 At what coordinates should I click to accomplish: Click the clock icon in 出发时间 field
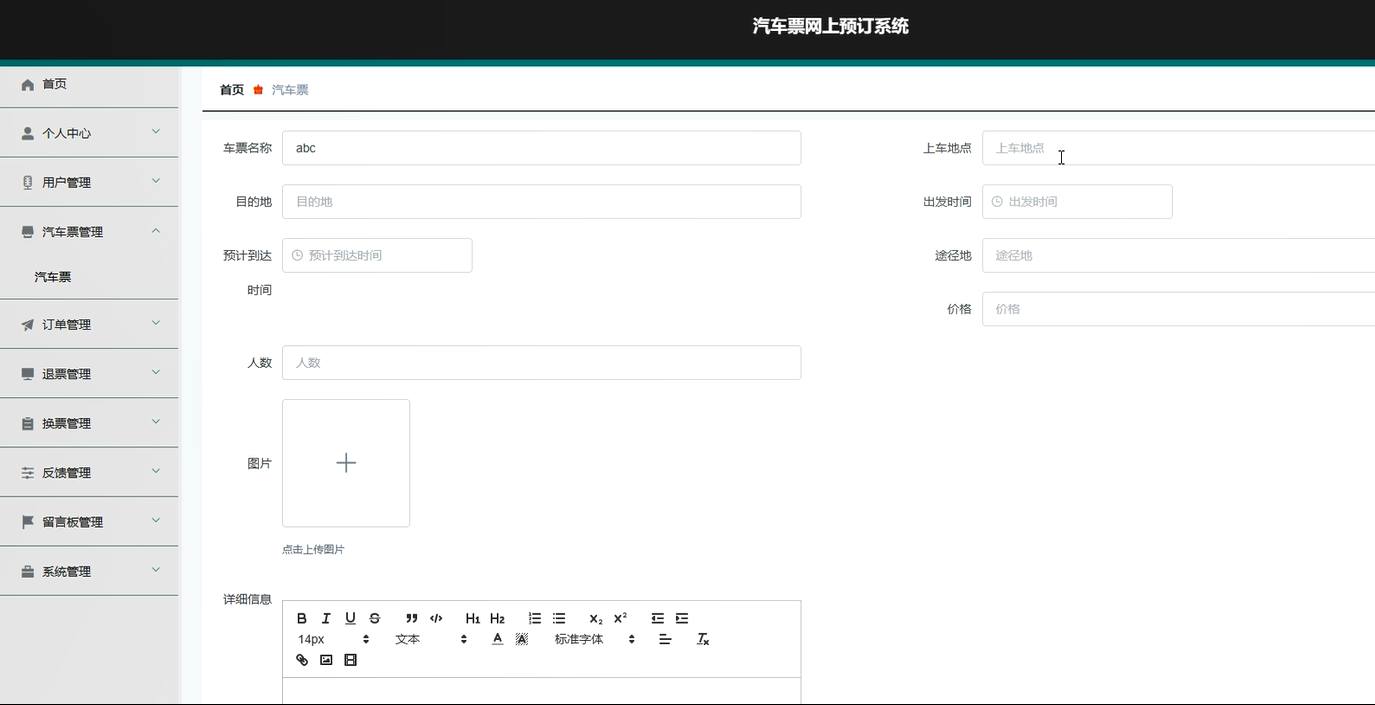tap(997, 201)
